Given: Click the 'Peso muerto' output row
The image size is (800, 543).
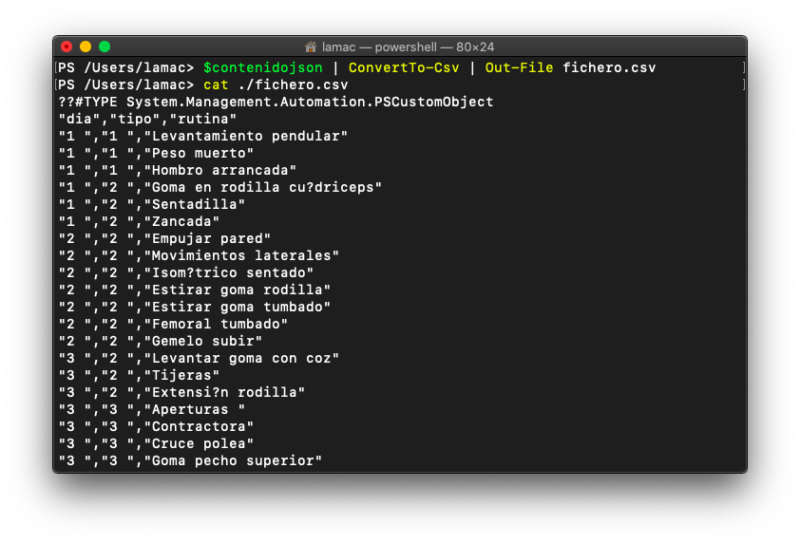Looking at the screenshot, I should (156, 153).
